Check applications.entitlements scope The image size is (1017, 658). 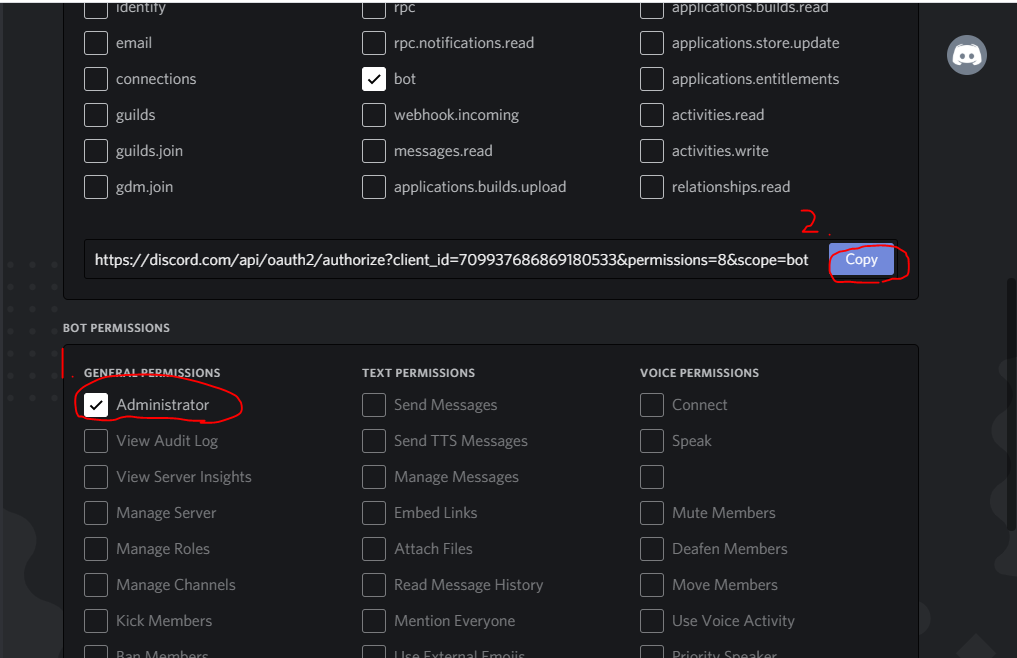click(652, 79)
